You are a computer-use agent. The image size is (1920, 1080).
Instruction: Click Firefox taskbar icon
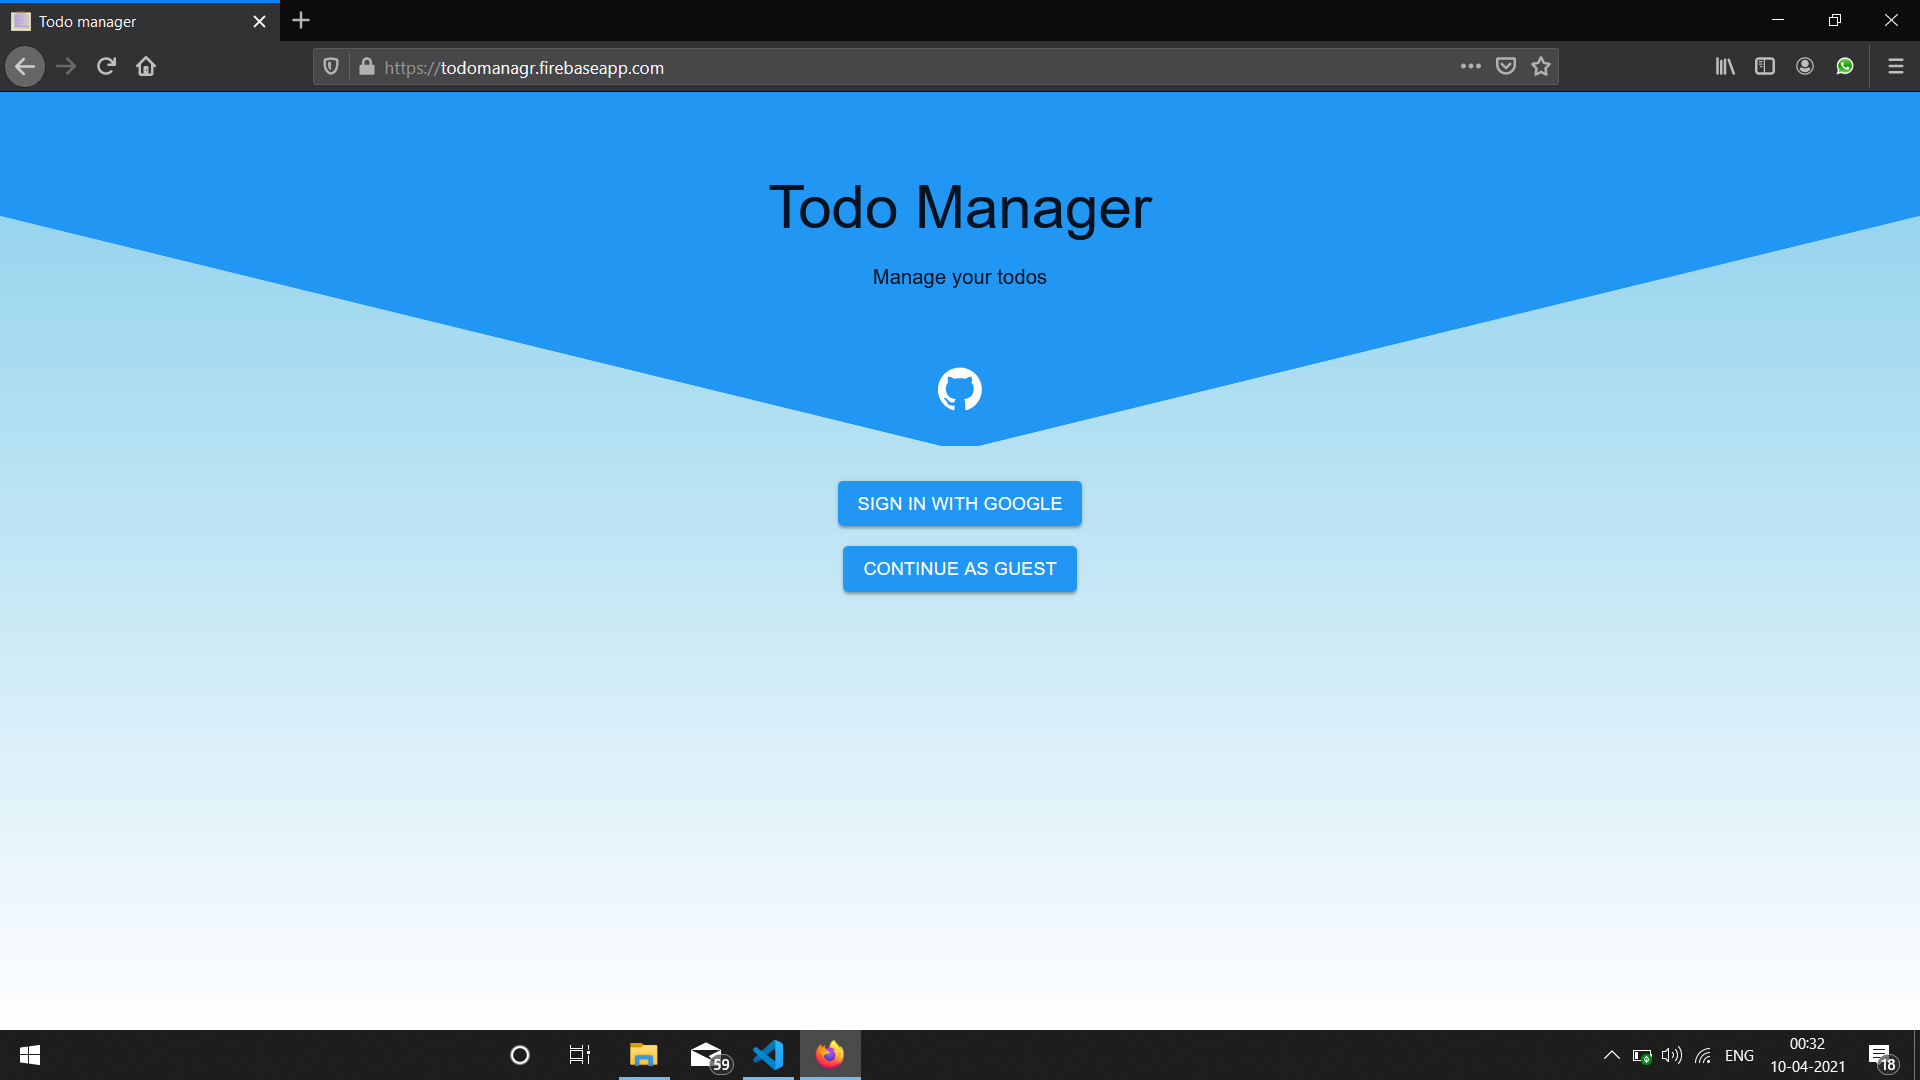[830, 1055]
